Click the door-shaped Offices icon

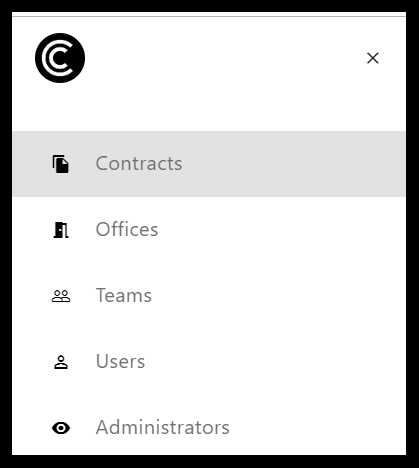tap(61, 230)
